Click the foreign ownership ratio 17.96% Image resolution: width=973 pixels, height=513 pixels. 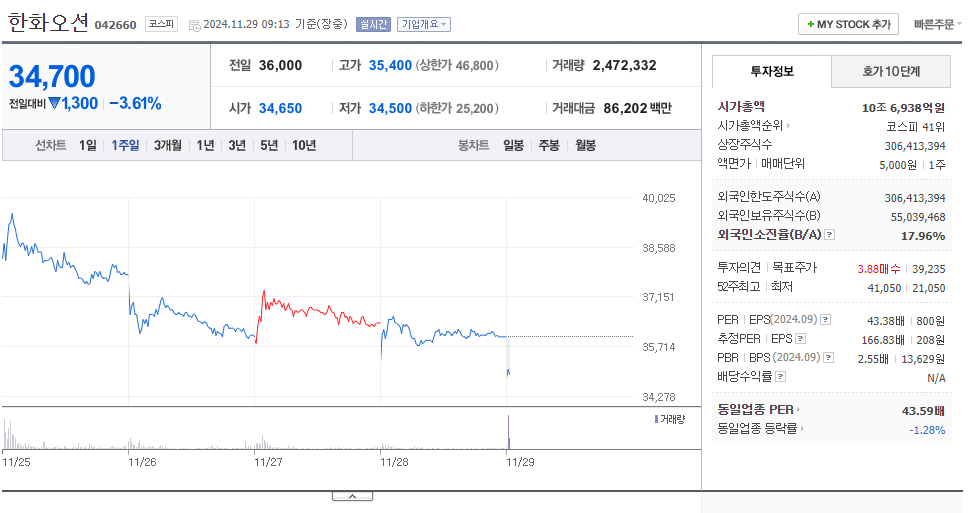click(923, 236)
